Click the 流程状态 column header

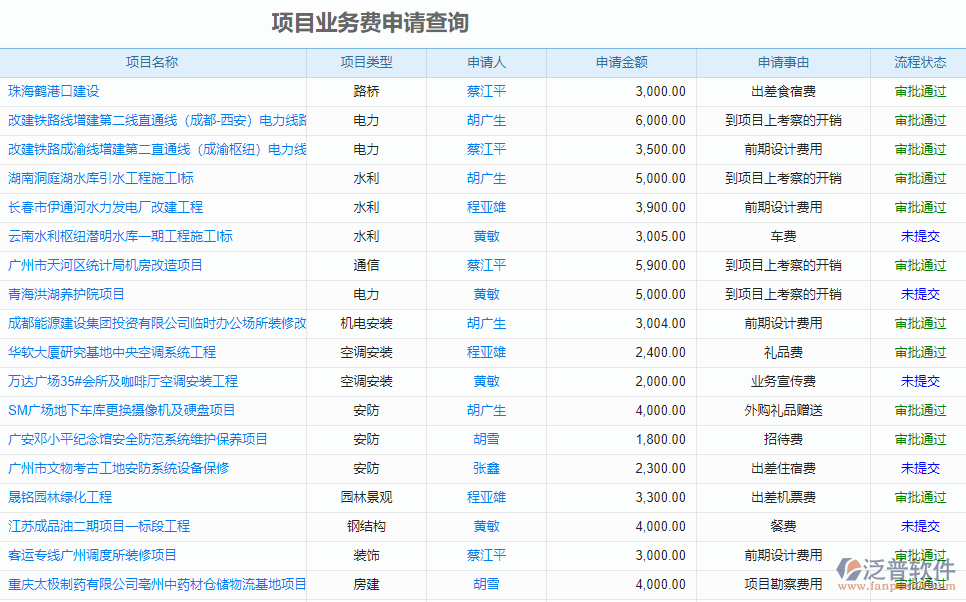pyautogui.click(x=920, y=62)
